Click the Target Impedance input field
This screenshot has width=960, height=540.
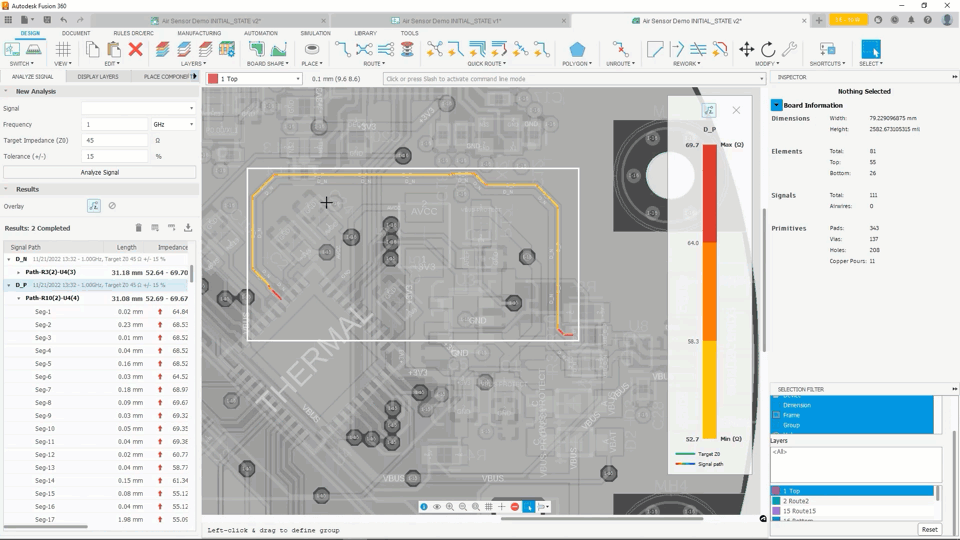tap(115, 140)
